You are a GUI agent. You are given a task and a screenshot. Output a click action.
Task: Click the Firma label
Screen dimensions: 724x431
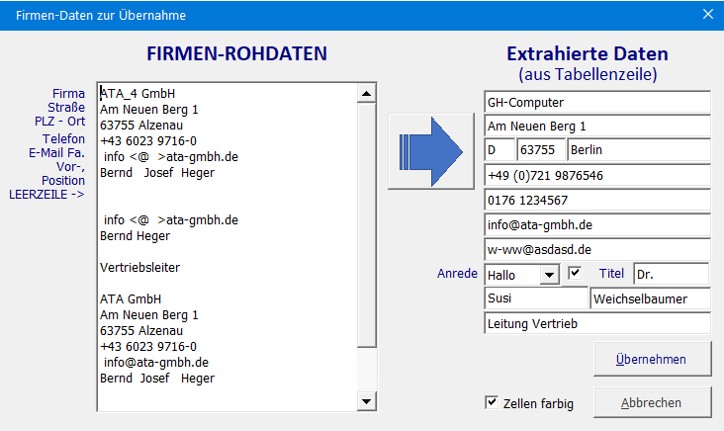[68, 94]
